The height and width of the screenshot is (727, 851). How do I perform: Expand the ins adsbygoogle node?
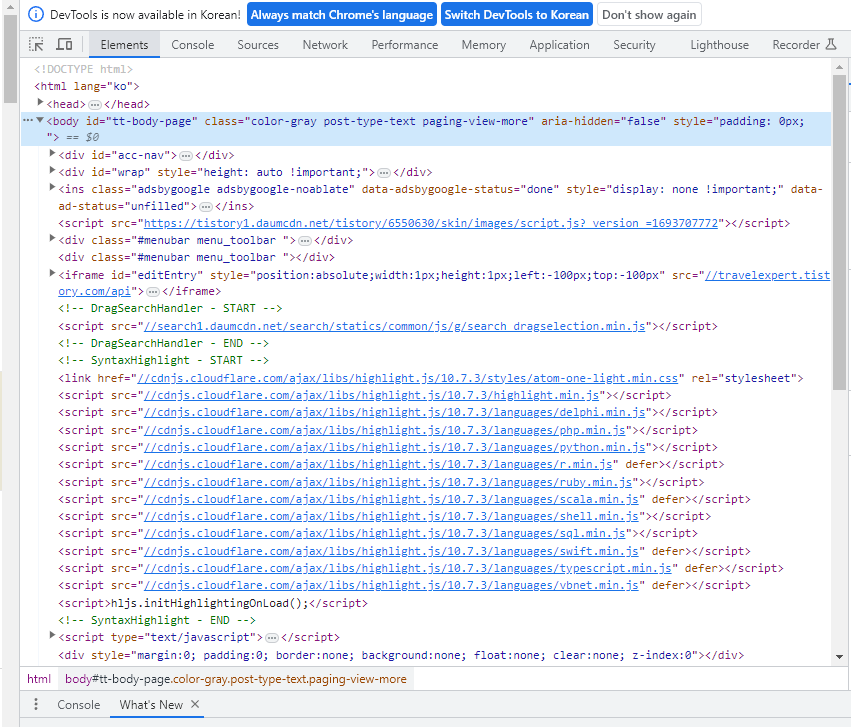(52, 188)
